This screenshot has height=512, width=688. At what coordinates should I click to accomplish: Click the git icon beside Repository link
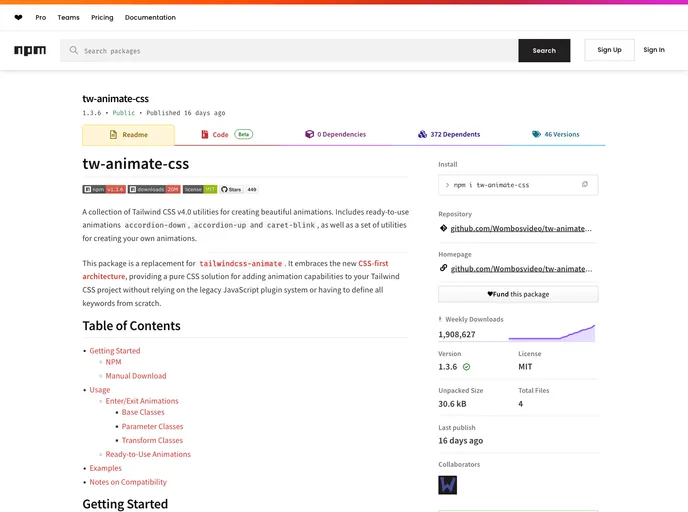(x=443, y=228)
